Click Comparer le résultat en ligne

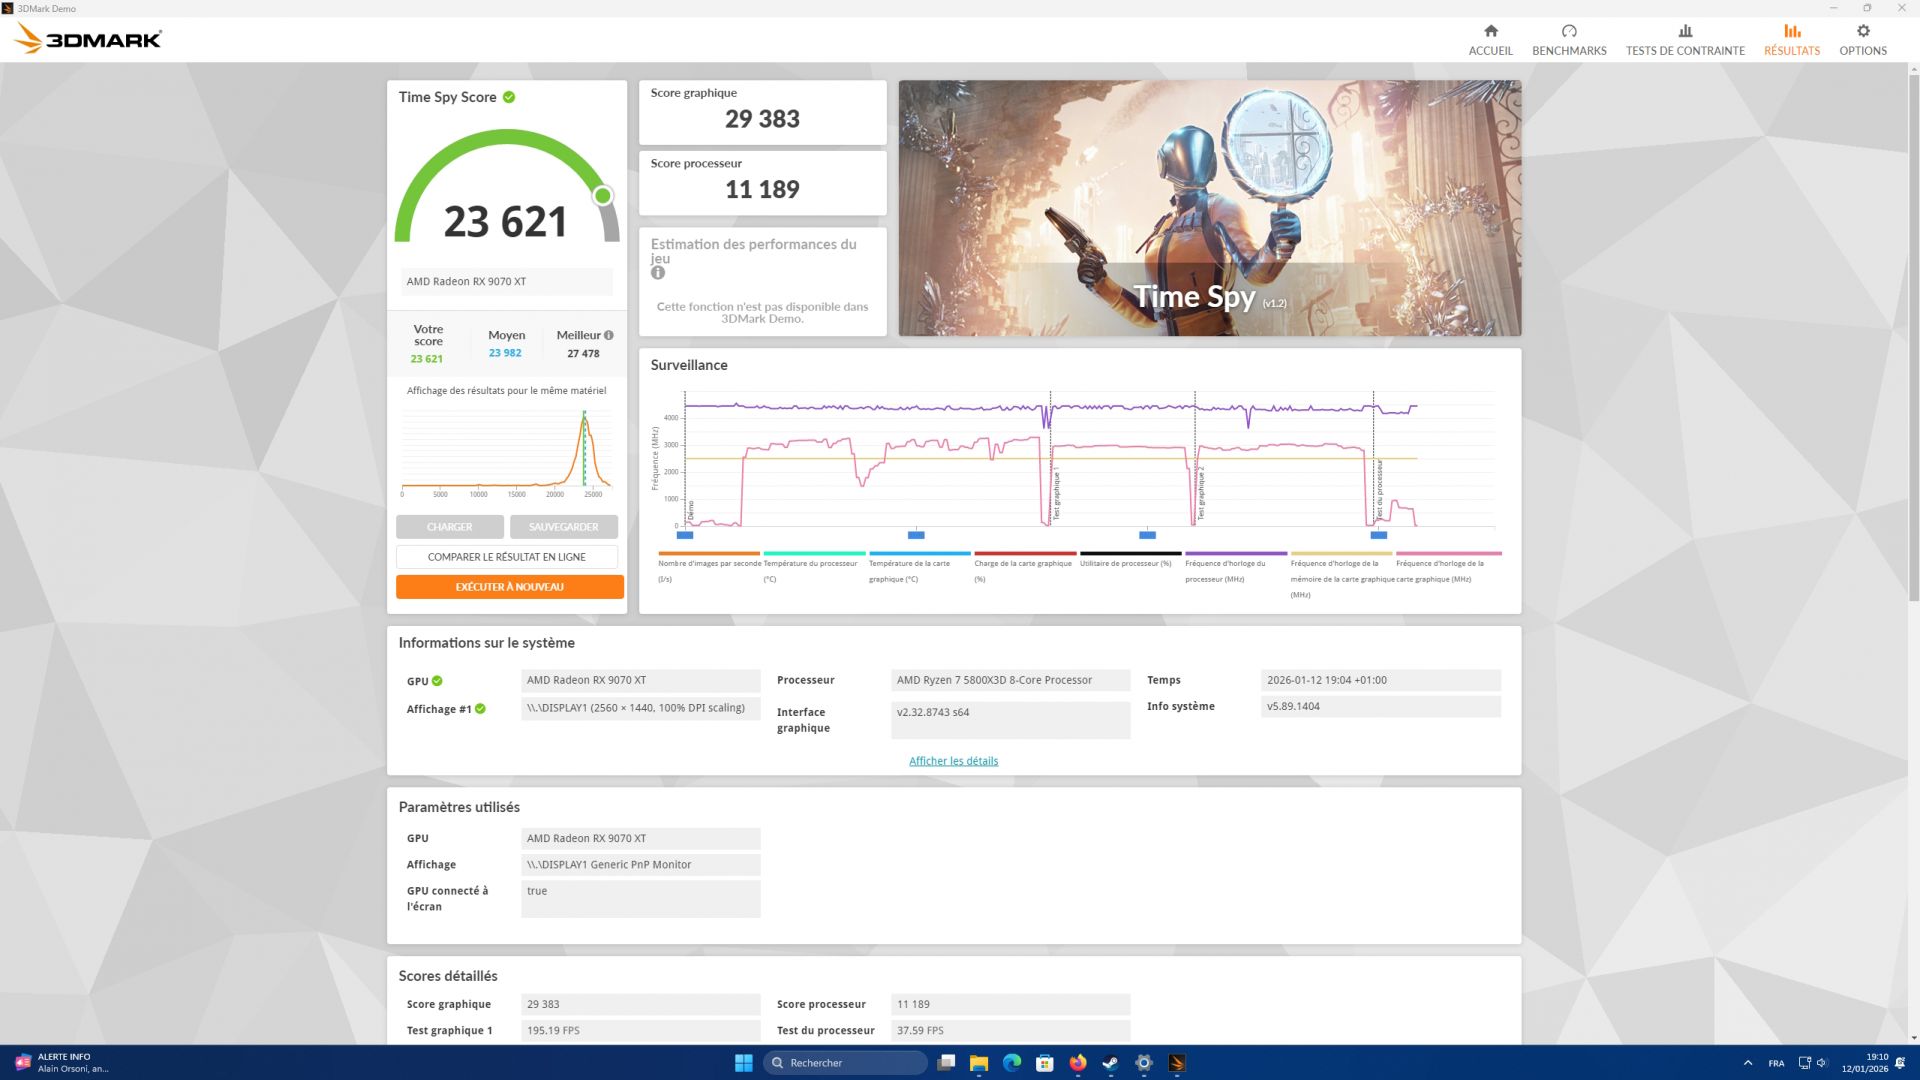506,557
